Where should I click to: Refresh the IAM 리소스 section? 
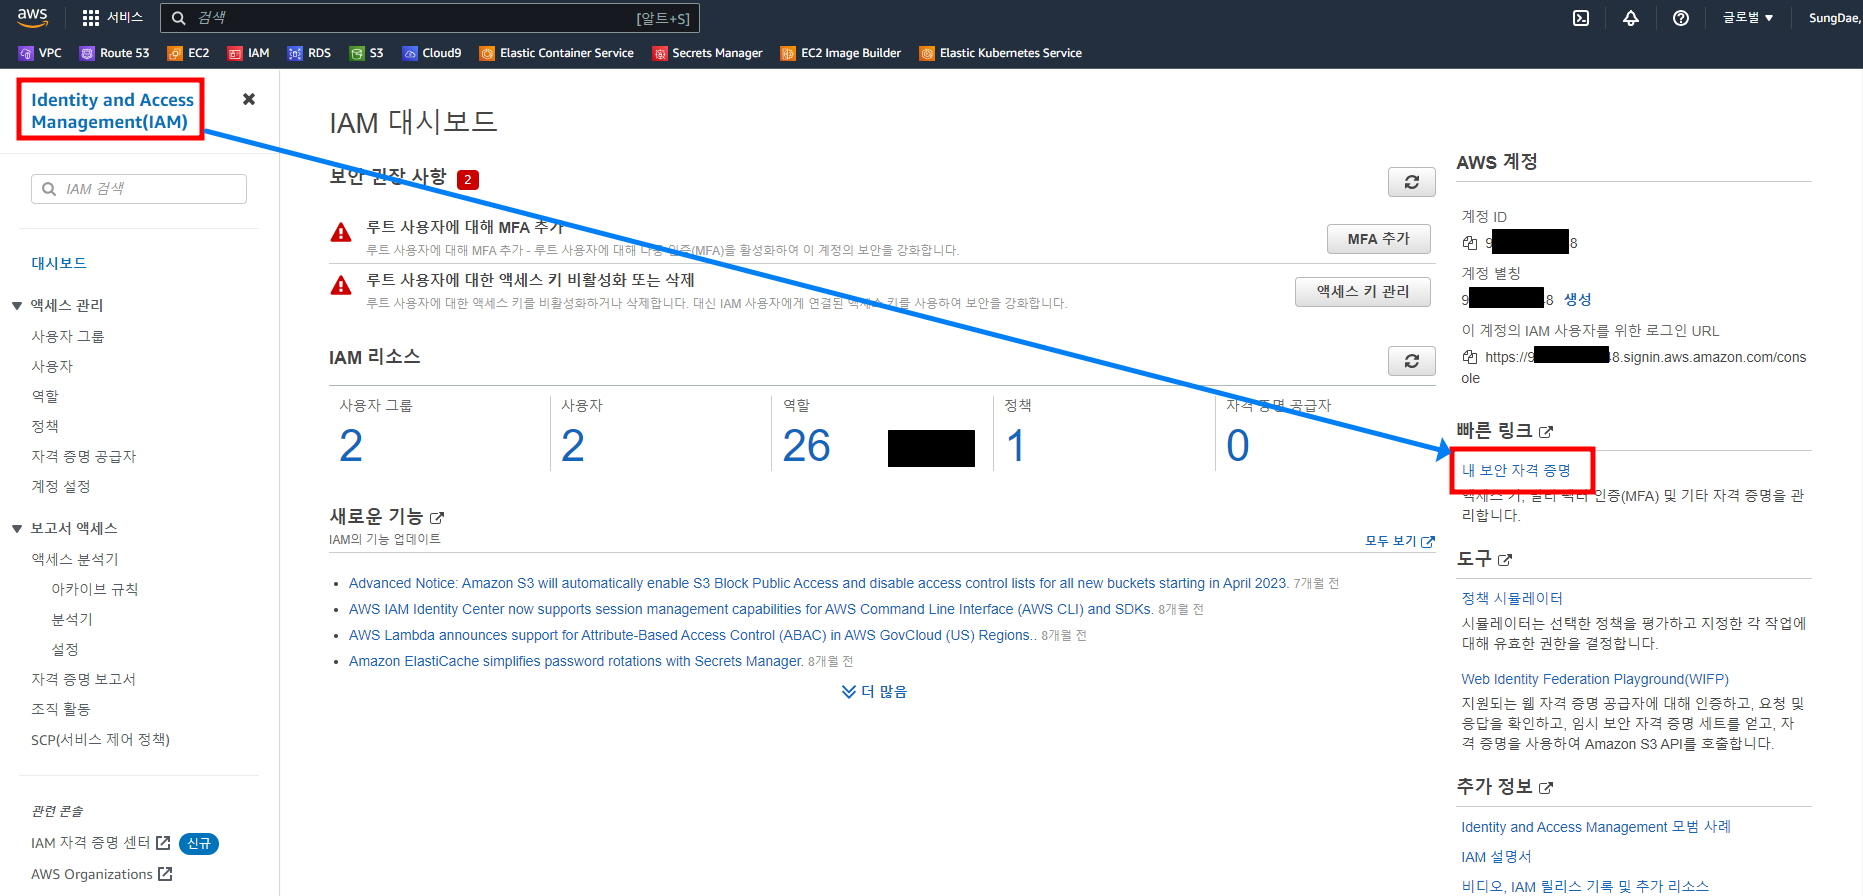1412,361
